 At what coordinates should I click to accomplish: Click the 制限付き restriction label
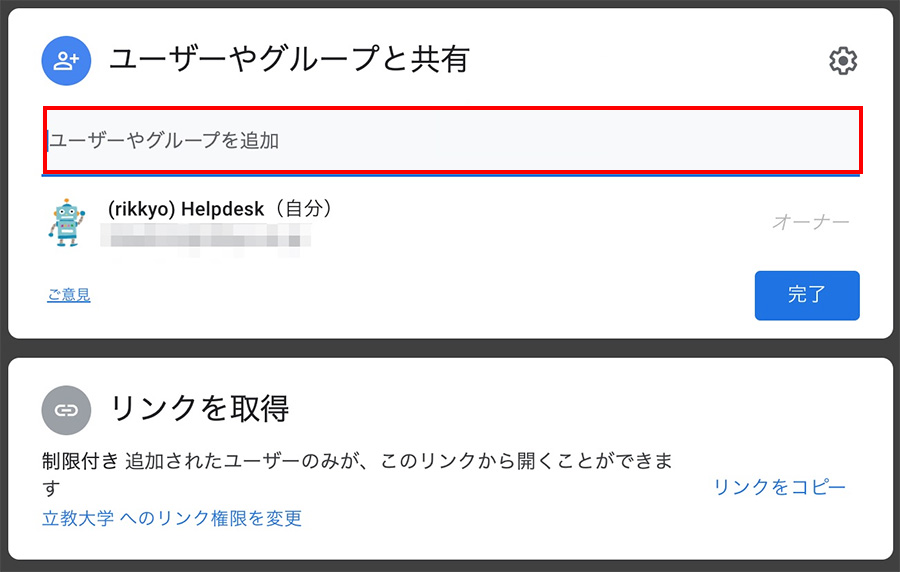(x=80, y=461)
